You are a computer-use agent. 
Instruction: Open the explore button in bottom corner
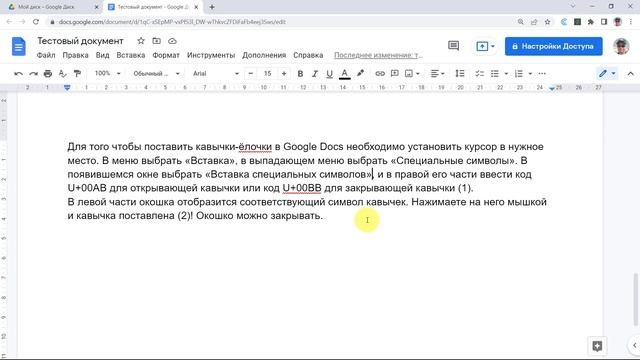coord(597,346)
